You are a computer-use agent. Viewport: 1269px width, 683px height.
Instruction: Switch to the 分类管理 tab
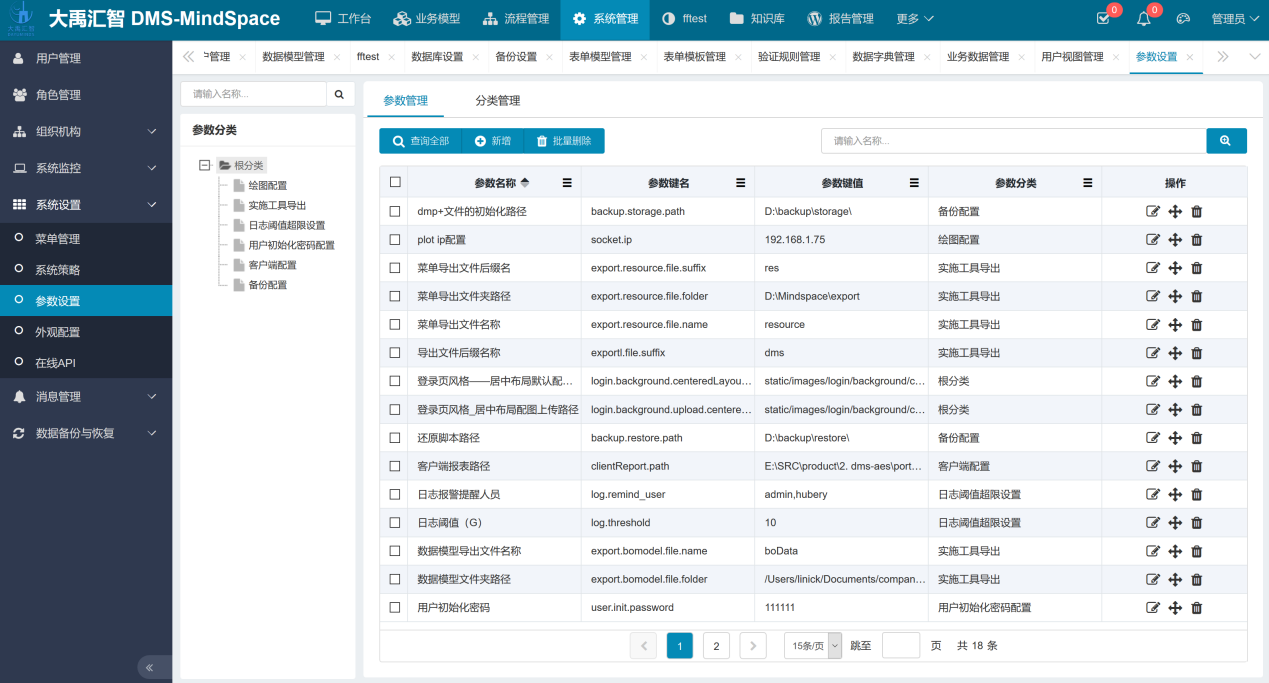(x=497, y=101)
